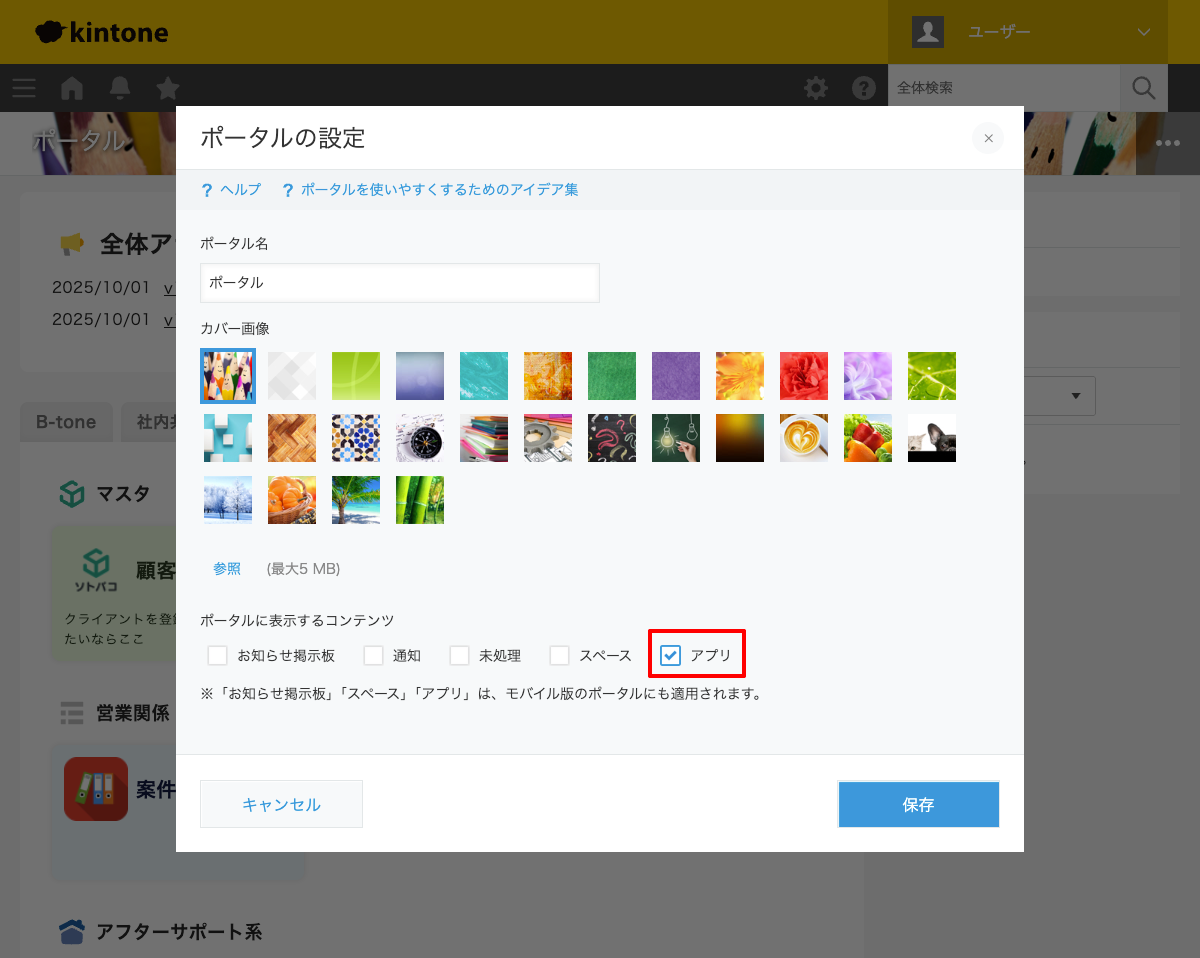Open the hamburger navigation menu
1200x958 pixels.
pos(24,88)
